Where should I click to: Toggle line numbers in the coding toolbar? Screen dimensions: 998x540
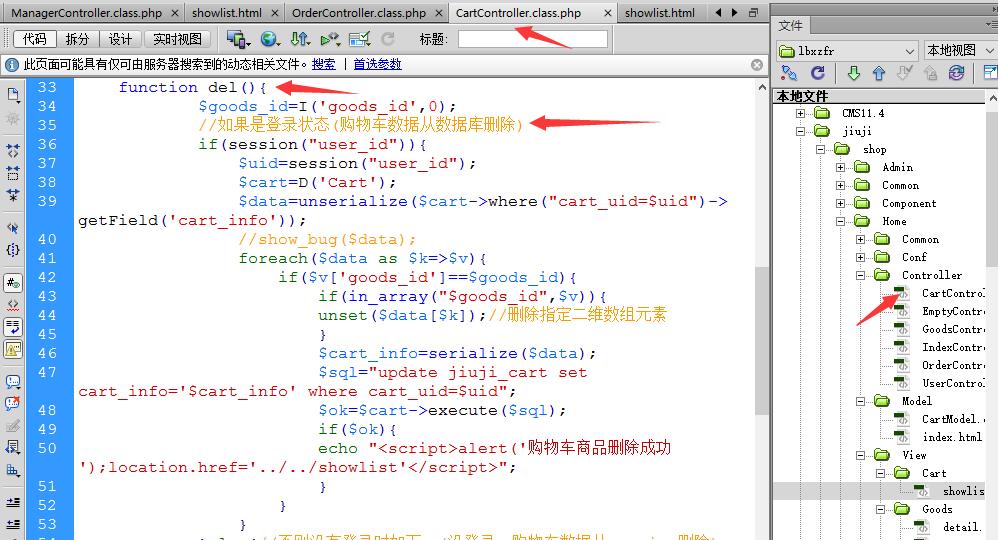click(x=13, y=282)
